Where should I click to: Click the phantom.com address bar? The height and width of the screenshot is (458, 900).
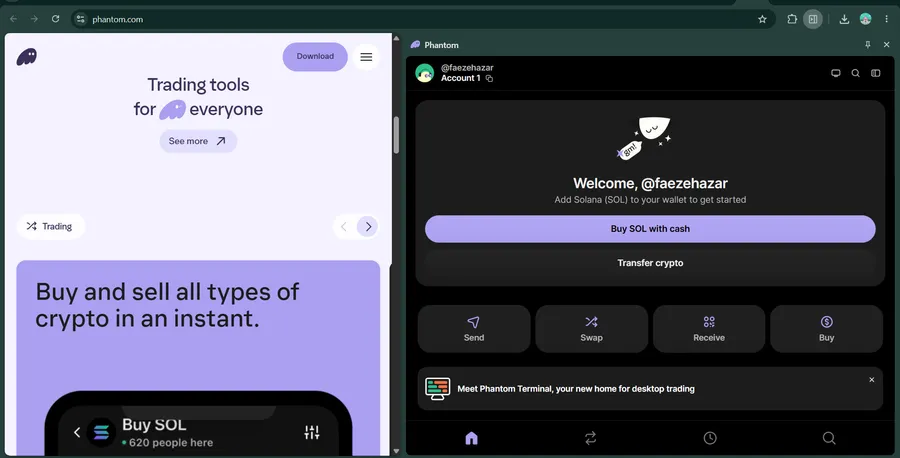point(422,19)
